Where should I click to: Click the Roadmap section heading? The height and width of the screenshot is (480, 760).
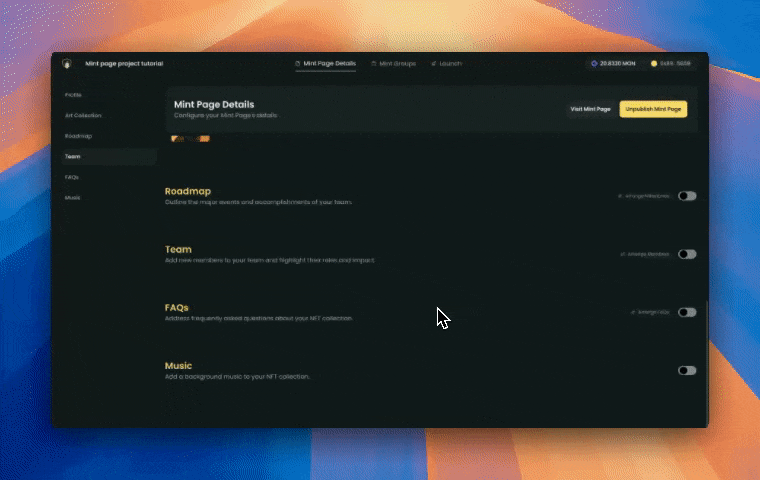pyautogui.click(x=188, y=191)
